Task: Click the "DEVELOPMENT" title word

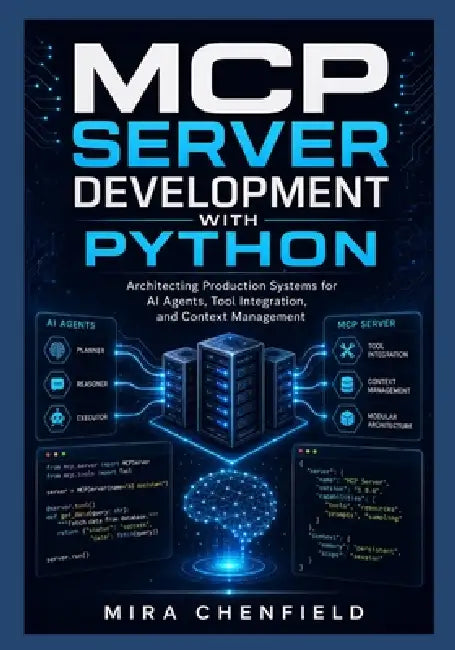Action: [x=231, y=191]
